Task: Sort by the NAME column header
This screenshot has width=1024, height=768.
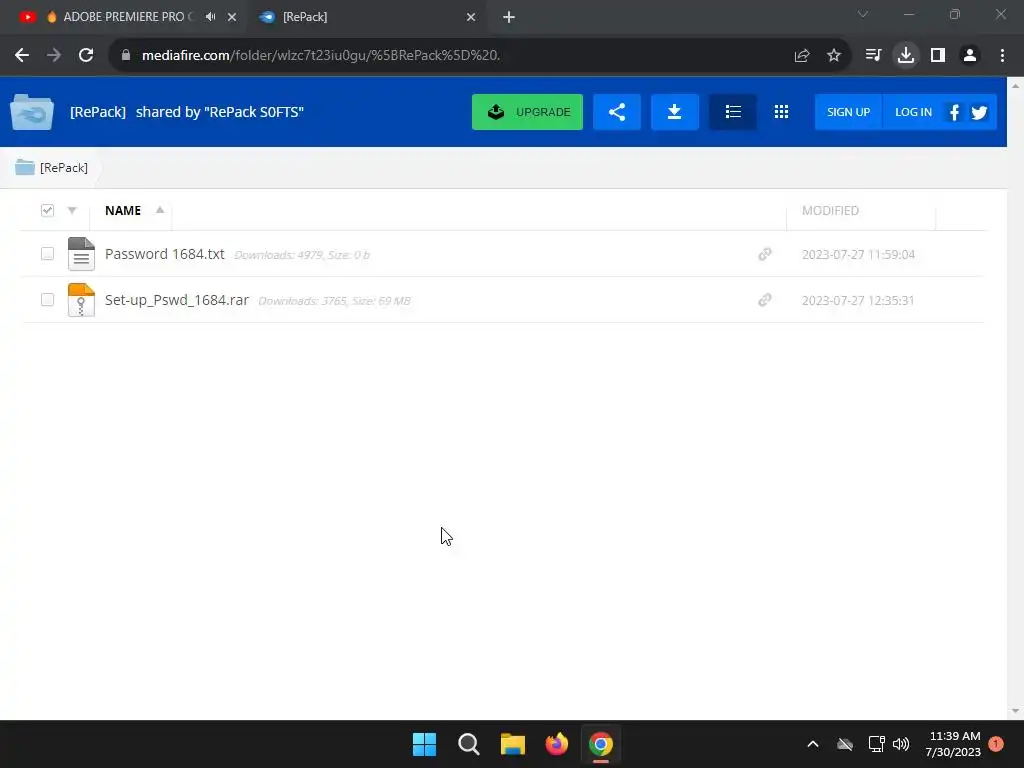Action: pos(123,210)
